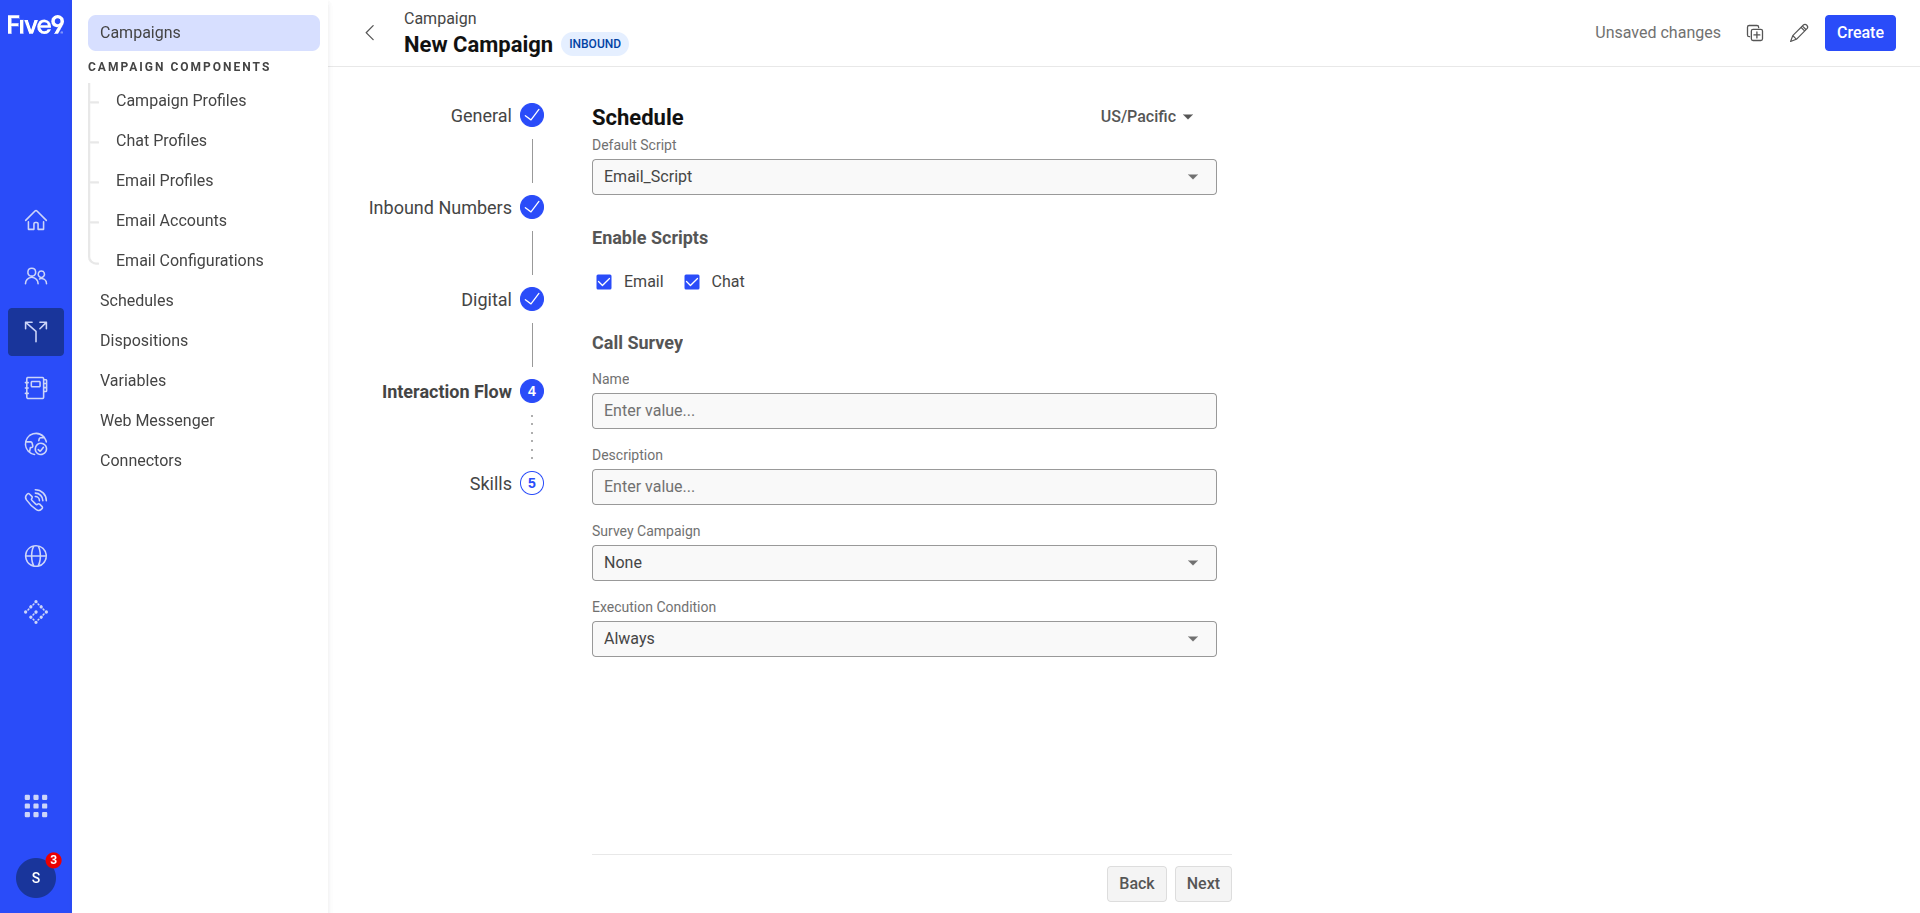Select Campaigns in the side menu
1920x913 pixels.
204,33
